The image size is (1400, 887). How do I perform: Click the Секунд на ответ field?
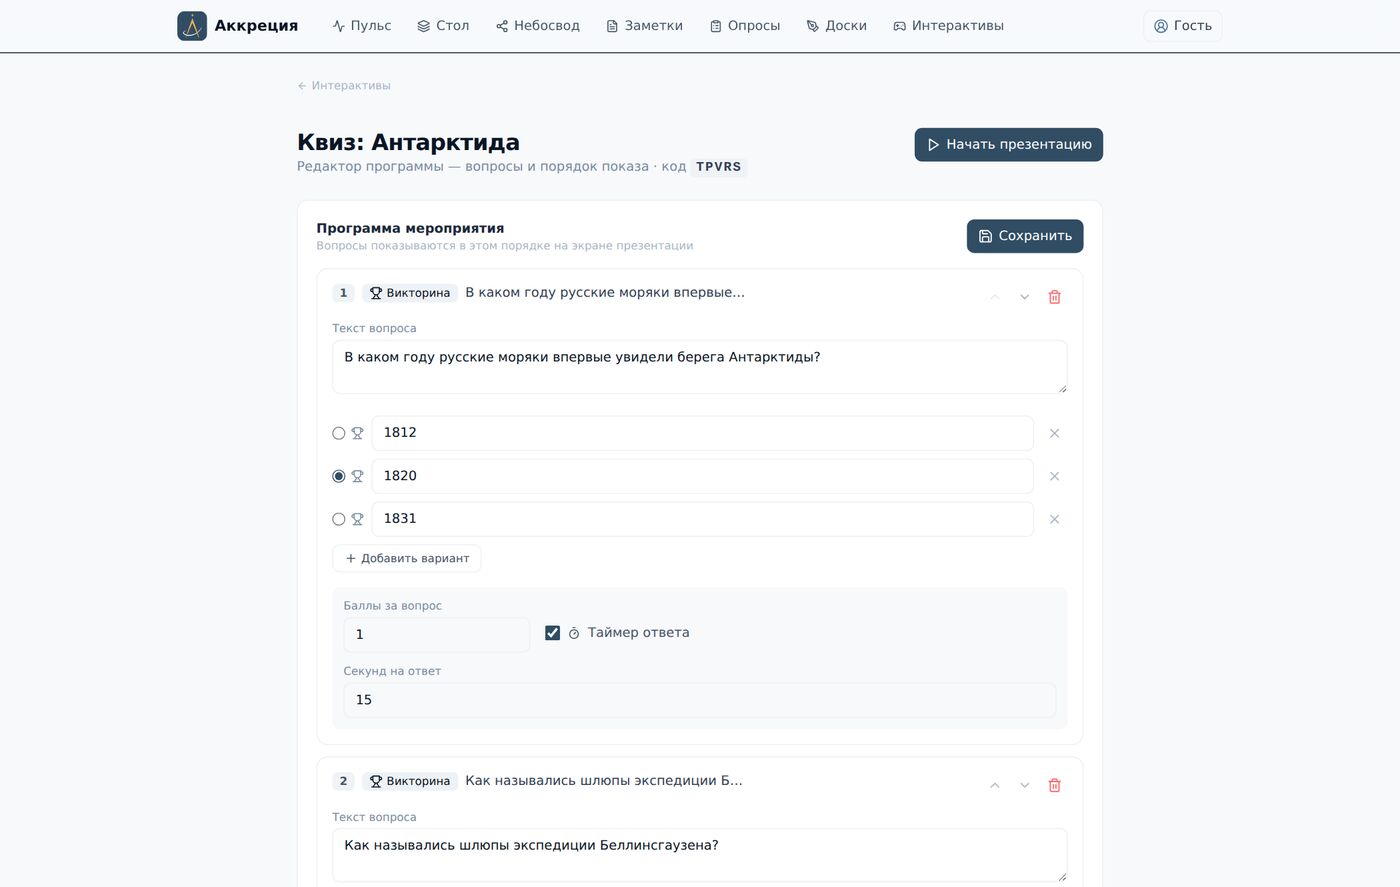[699, 700]
